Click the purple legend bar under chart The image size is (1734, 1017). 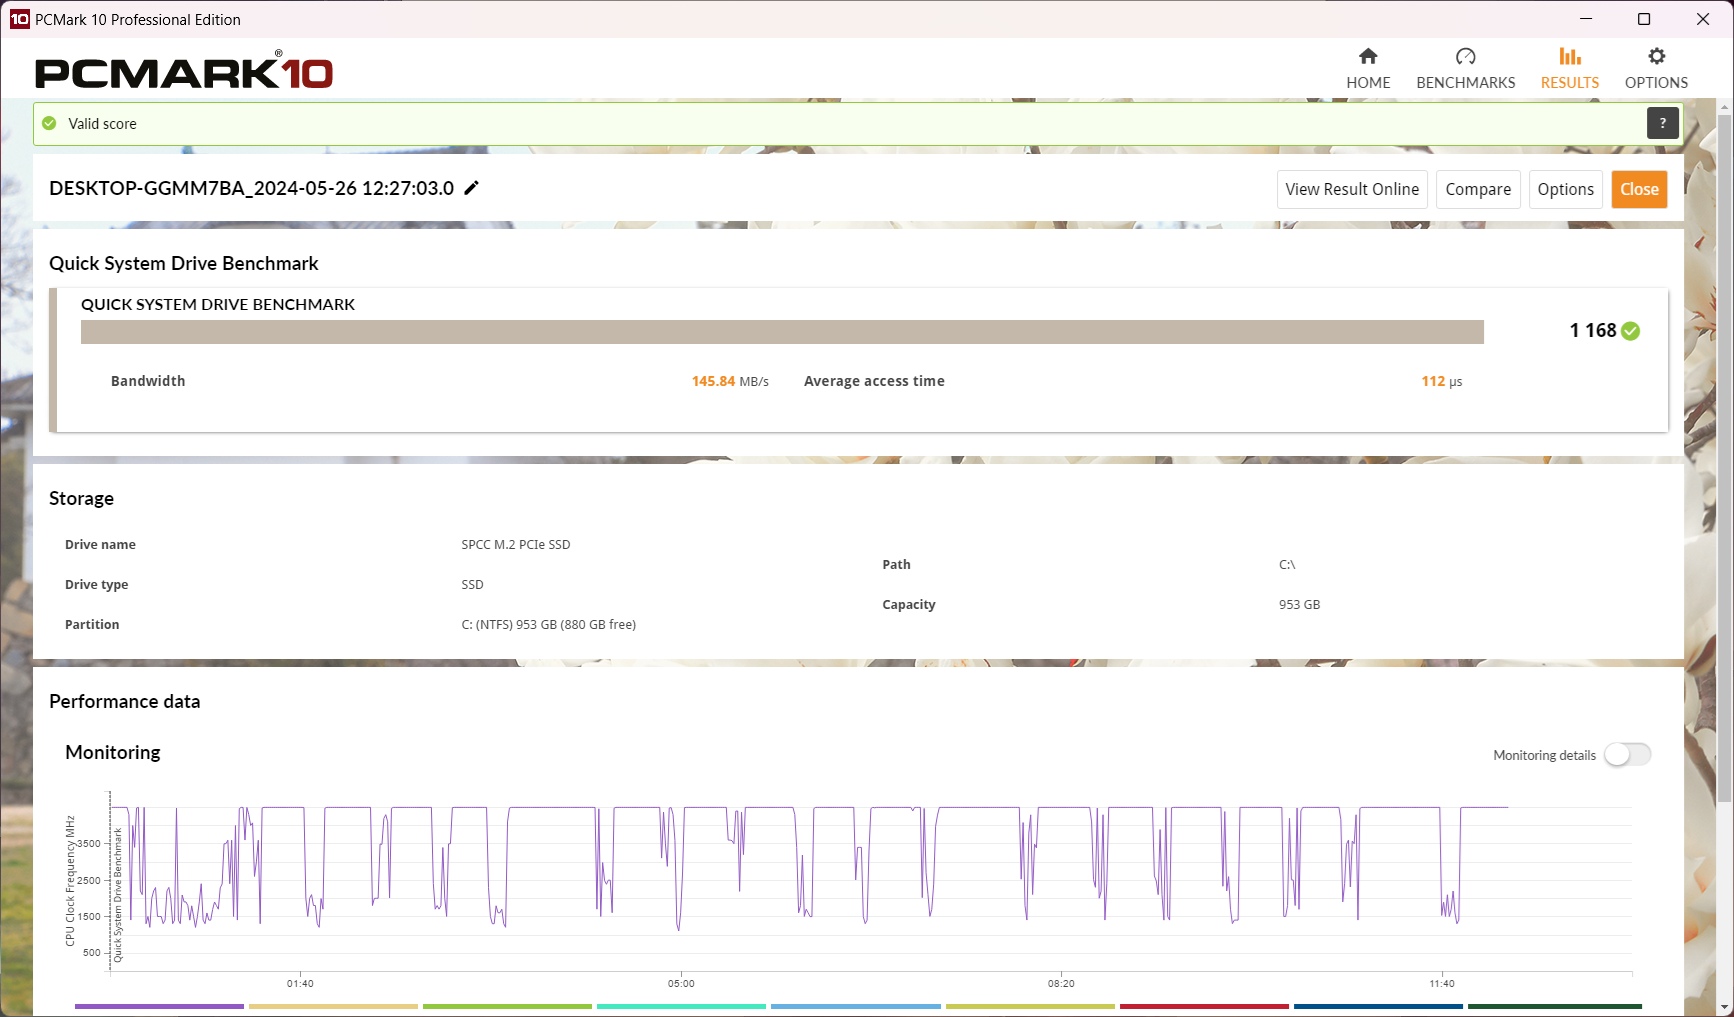point(159,1006)
